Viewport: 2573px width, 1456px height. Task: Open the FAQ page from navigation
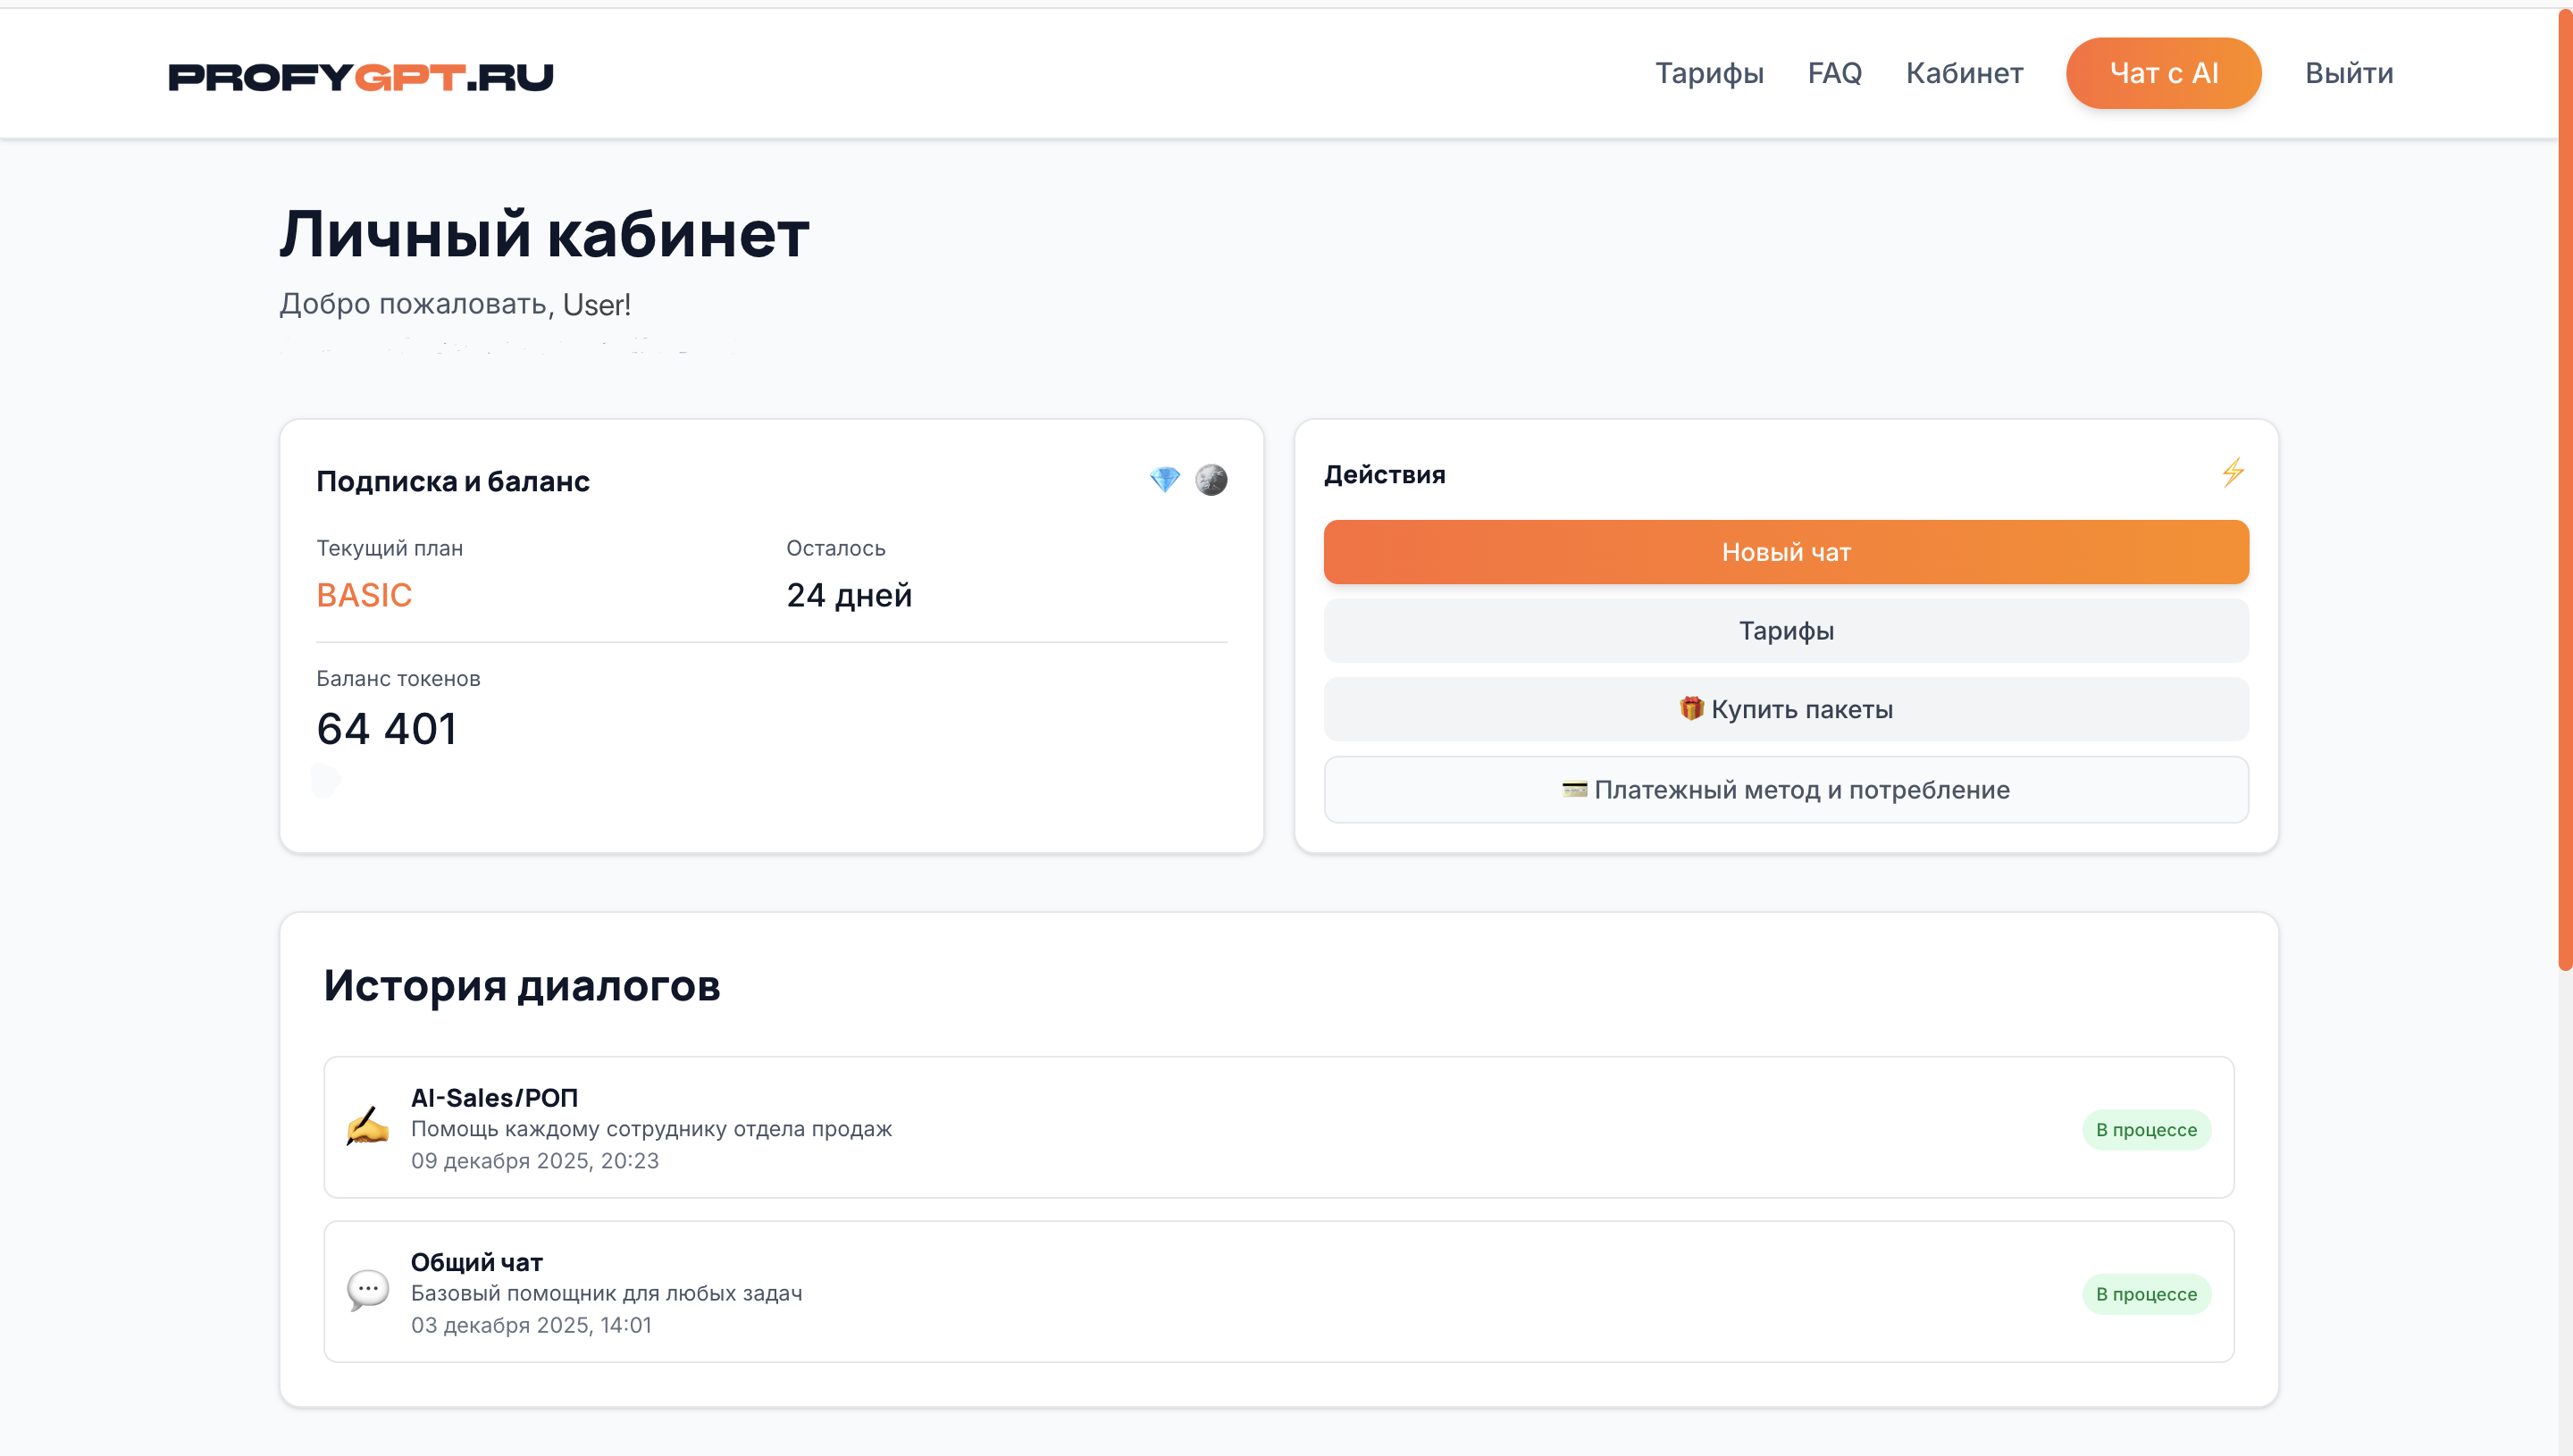pos(1835,73)
